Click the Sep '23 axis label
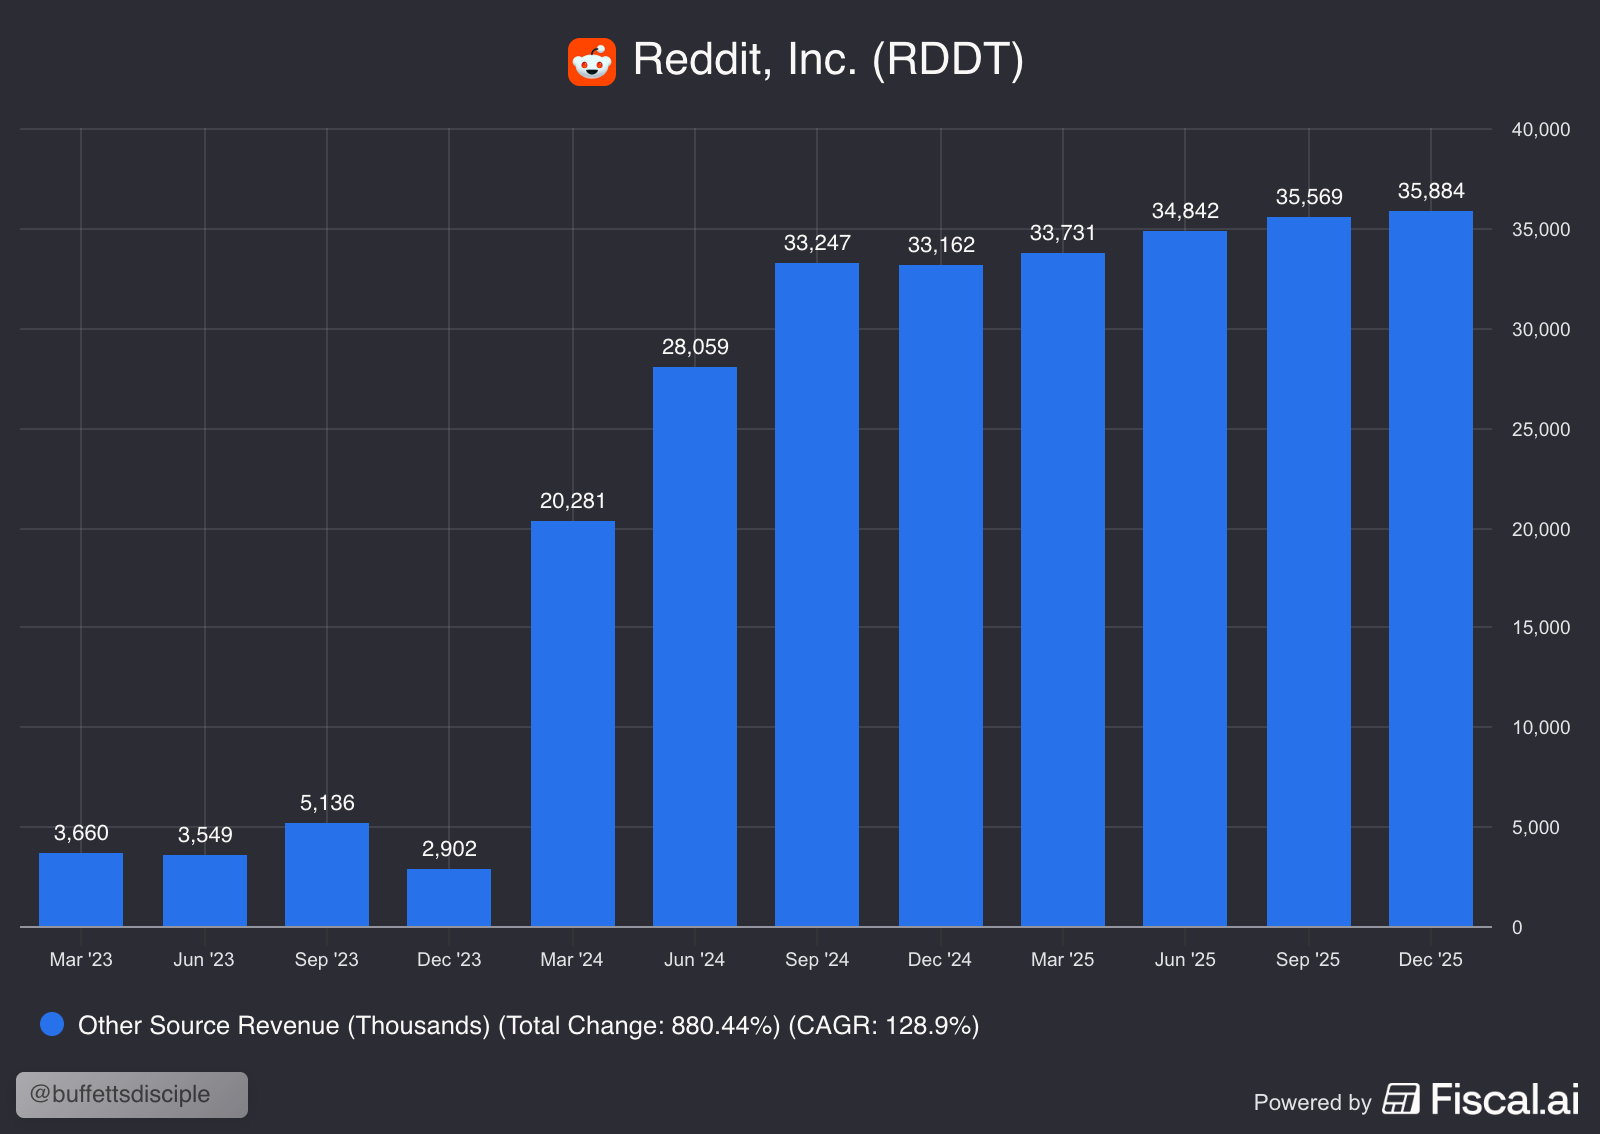The width and height of the screenshot is (1600, 1134). pyautogui.click(x=327, y=959)
